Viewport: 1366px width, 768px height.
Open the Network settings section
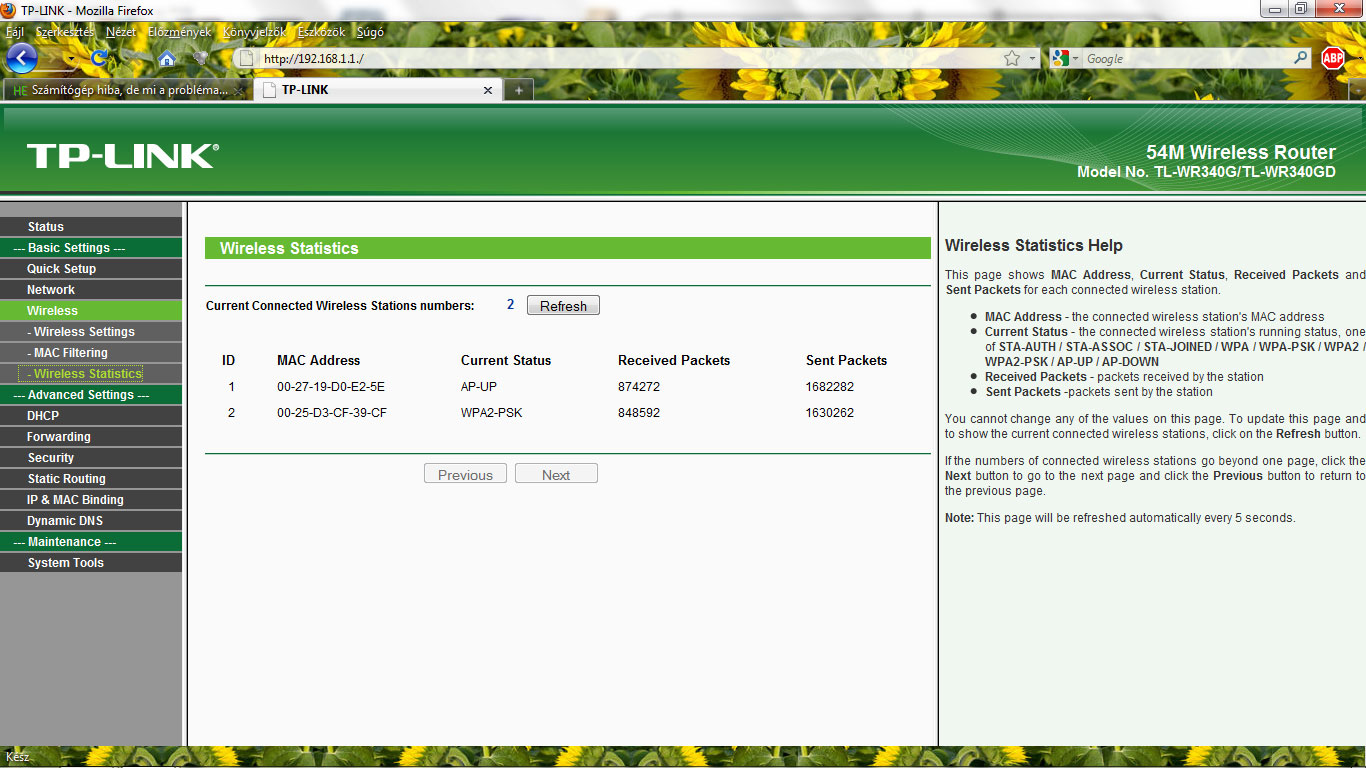point(91,290)
